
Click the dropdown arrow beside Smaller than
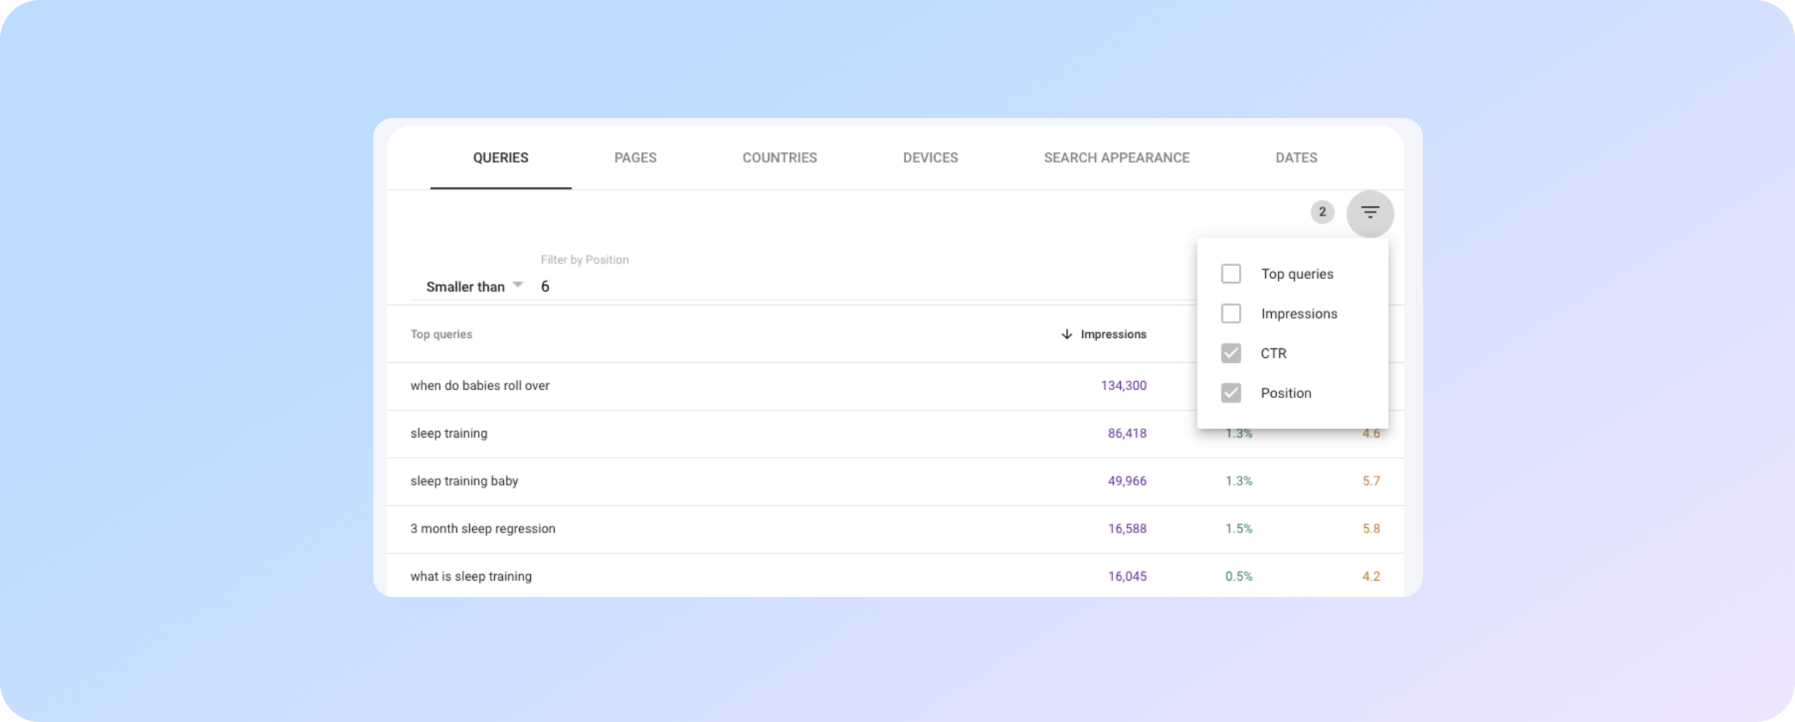pyautogui.click(x=518, y=285)
